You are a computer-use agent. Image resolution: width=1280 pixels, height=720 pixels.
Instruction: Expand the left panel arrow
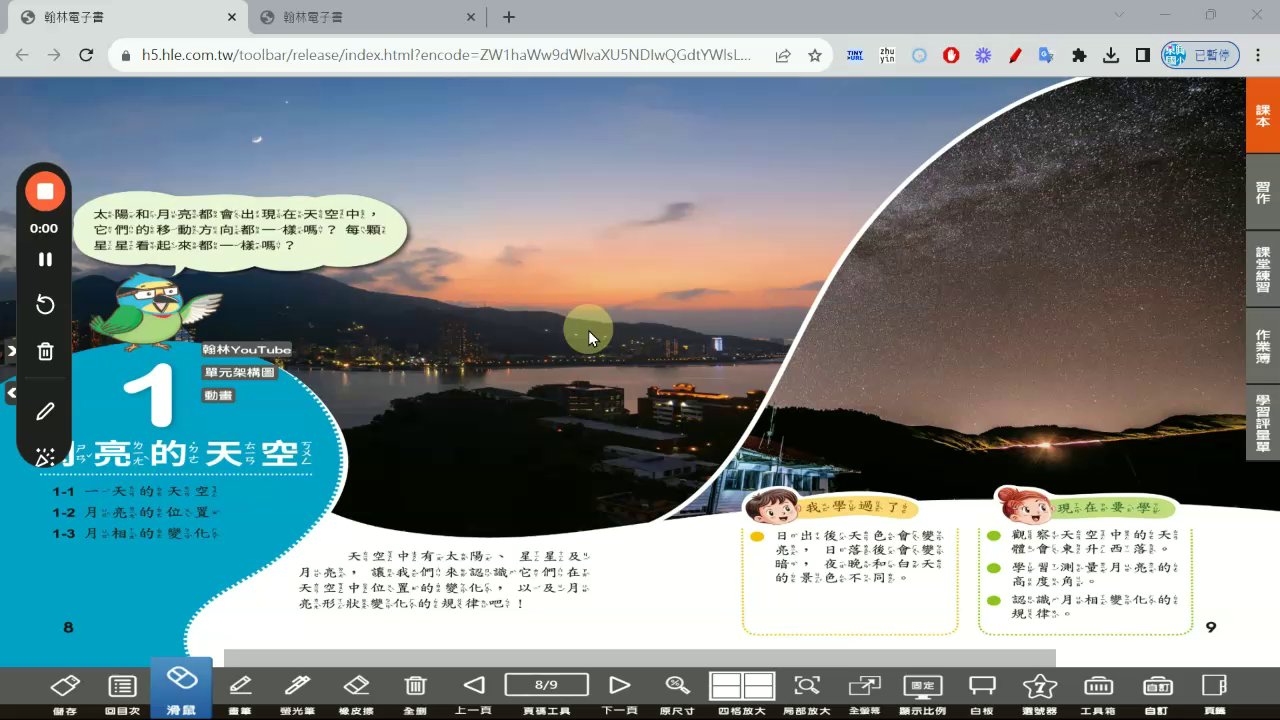point(11,351)
